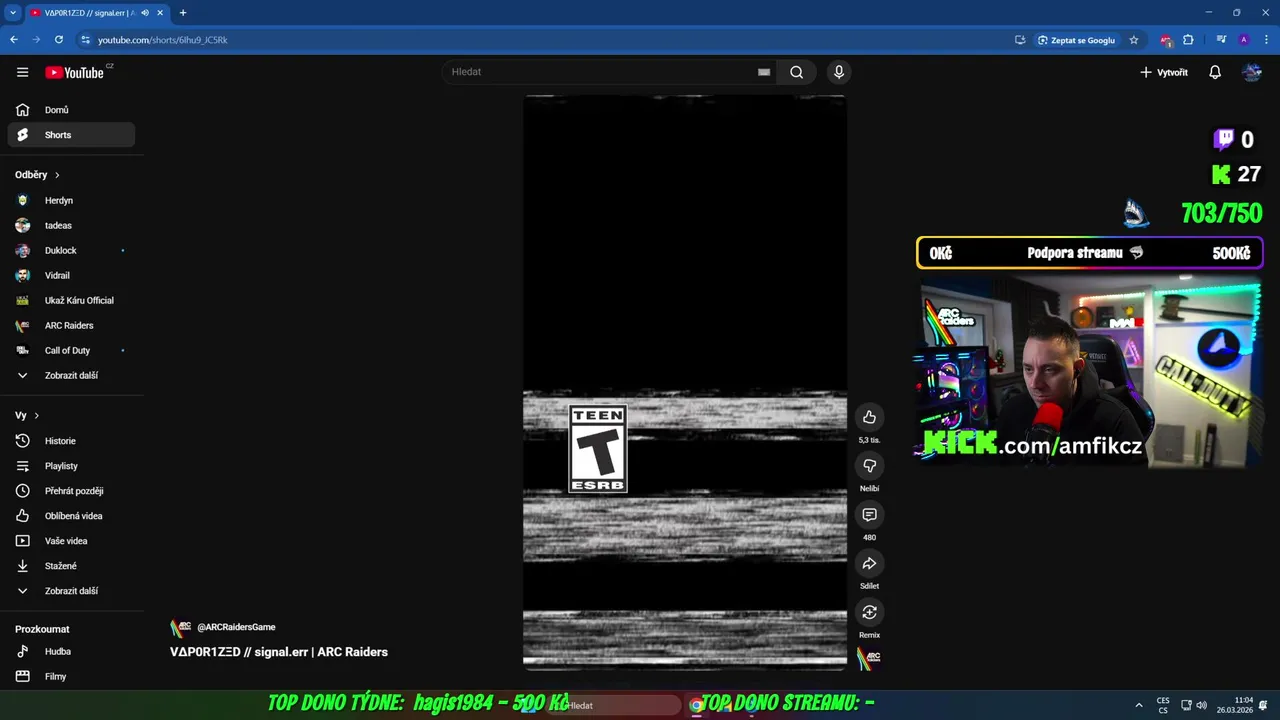Viewport: 1280px width, 720px height.
Task: Click the Chrome address bar URL
Action: (x=163, y=40)
